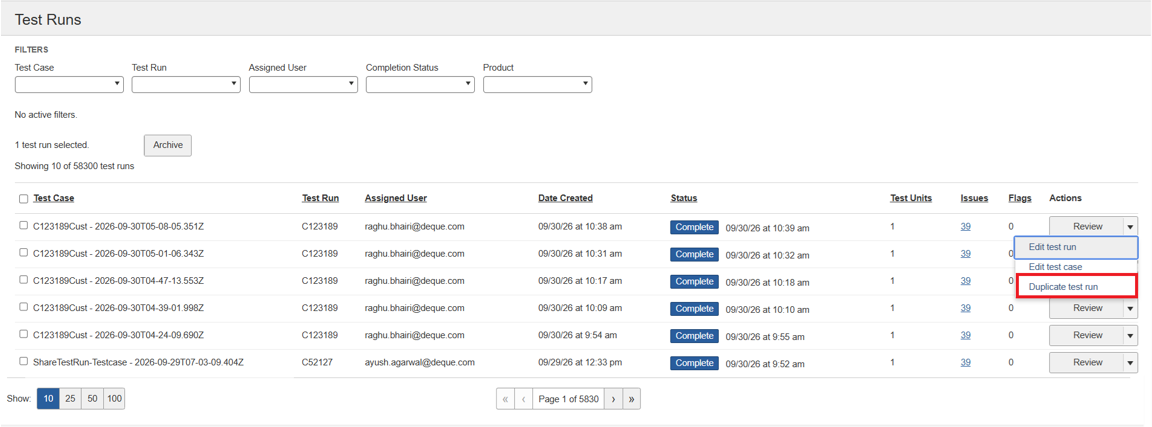The height and width of the screenshot is (427, 1152).
Task: Expand actions arrow for the 9:54 am test run
Action: pos(1130,336)
